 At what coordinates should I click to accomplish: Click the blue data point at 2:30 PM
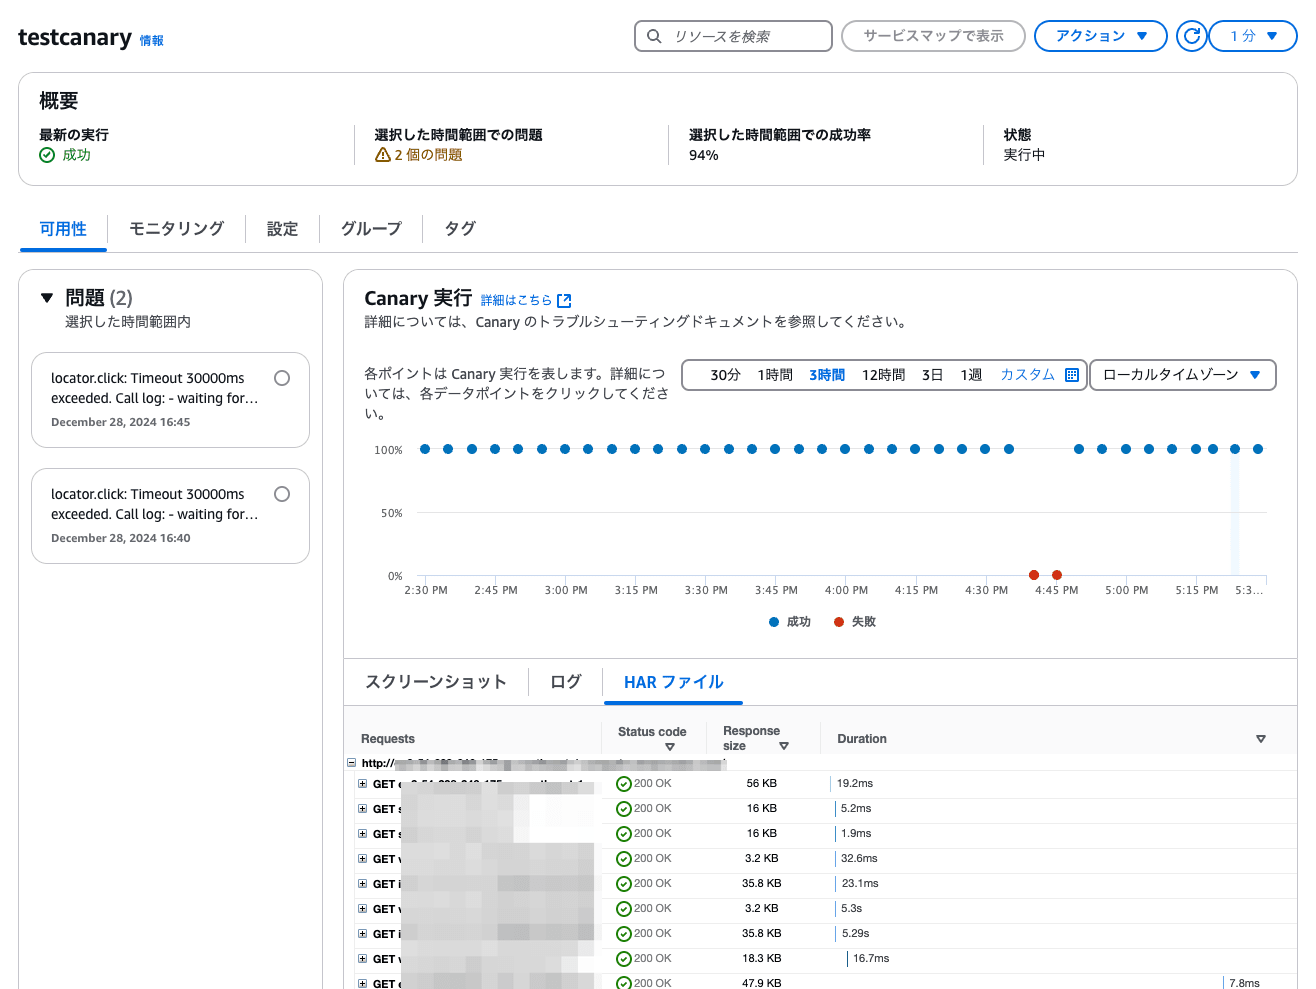click(425, 449)
